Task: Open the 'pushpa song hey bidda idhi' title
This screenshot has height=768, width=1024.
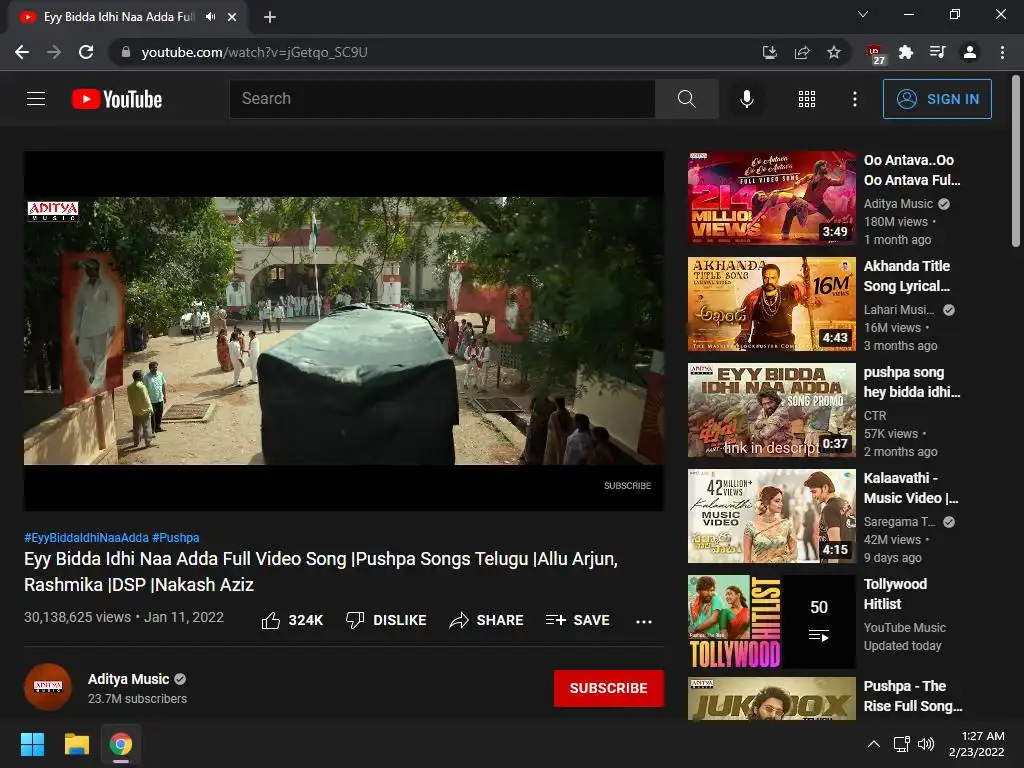Action: (912, 382)
